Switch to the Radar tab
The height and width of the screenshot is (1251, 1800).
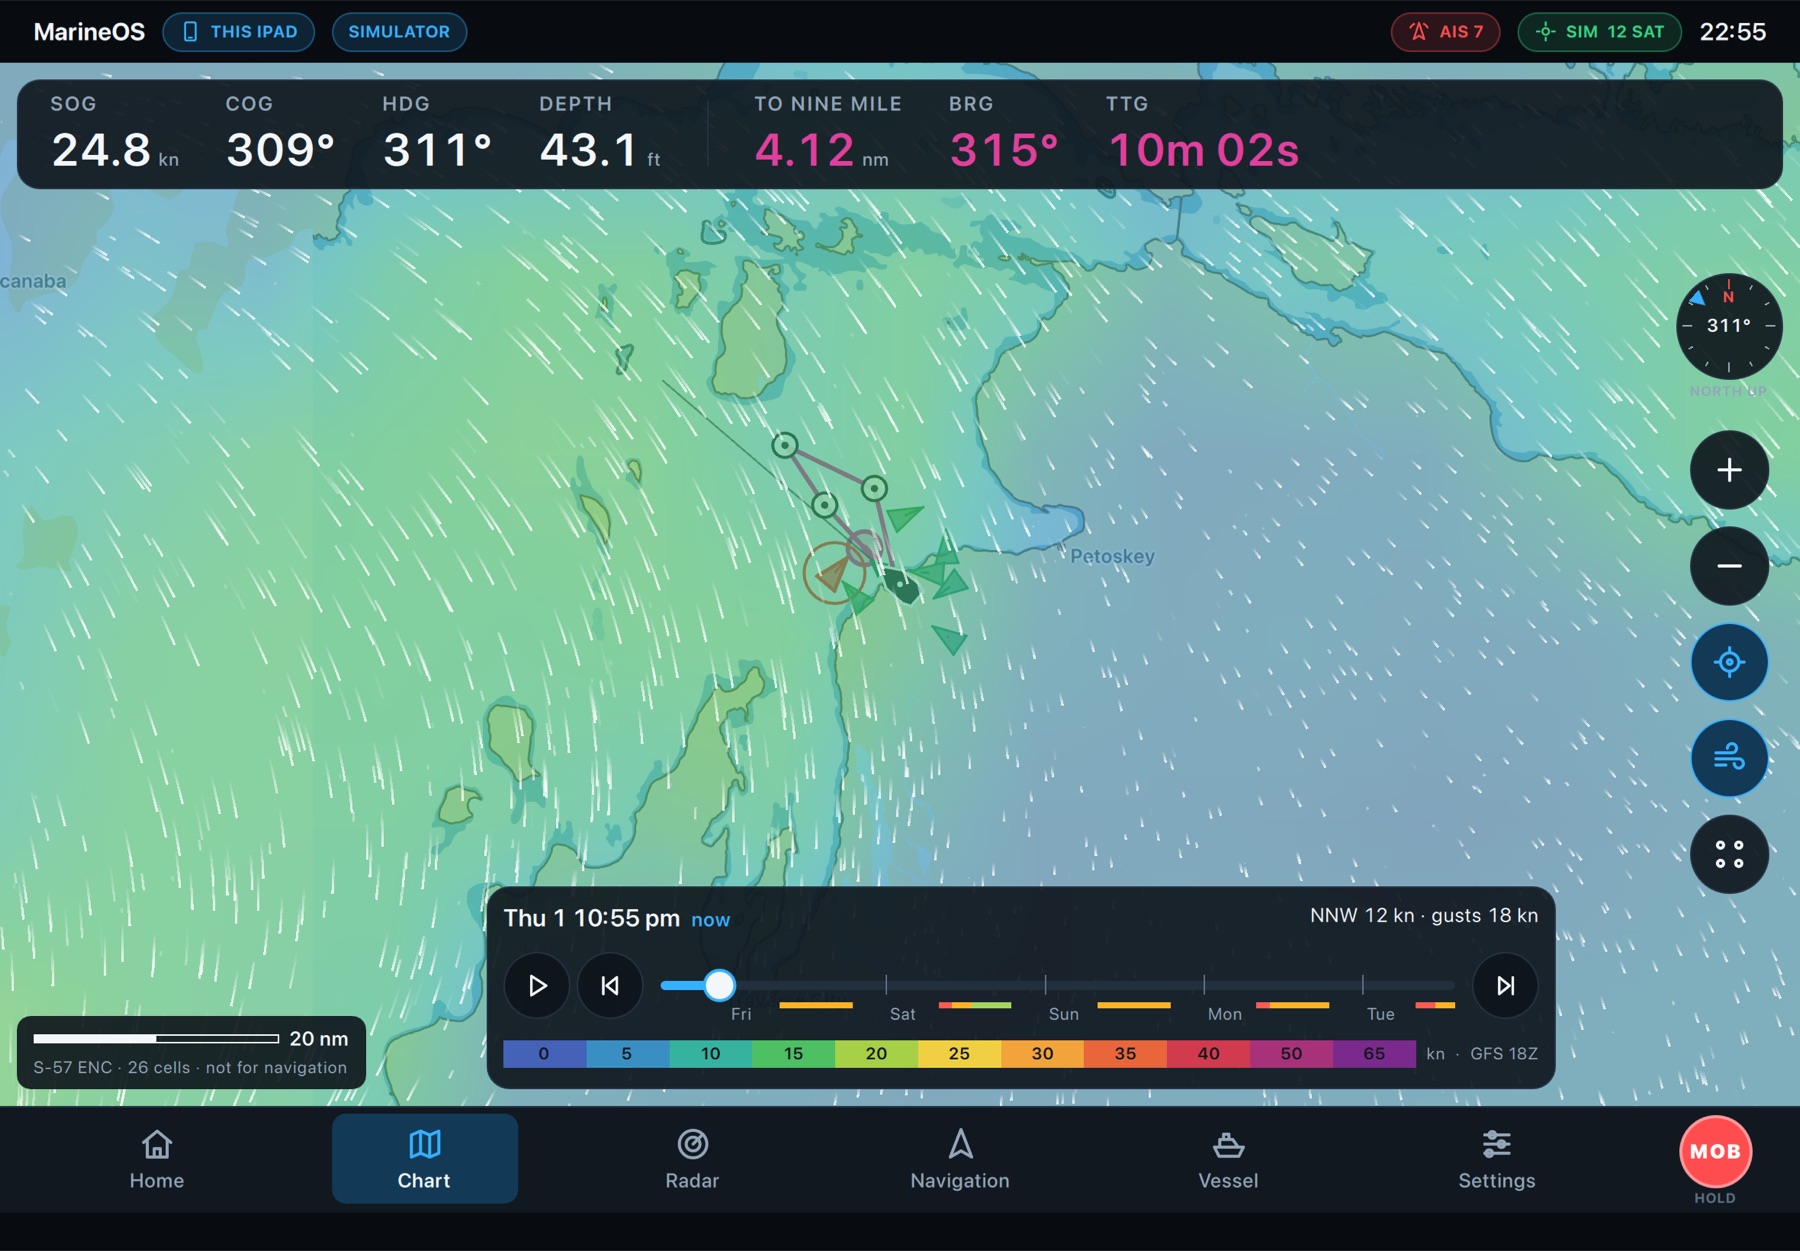692,1159
